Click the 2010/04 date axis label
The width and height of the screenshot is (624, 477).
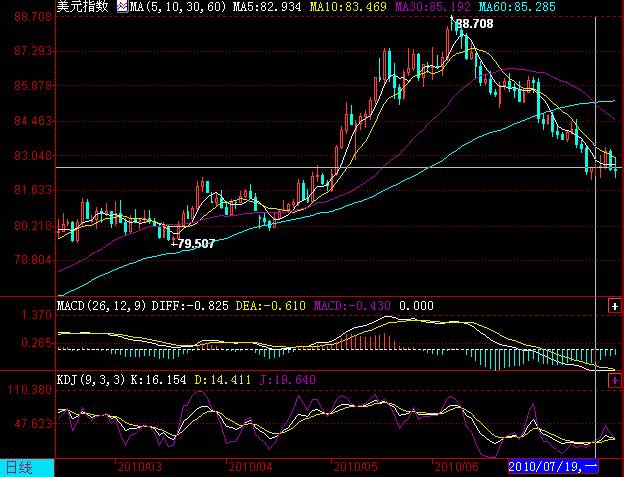point(250,466)
